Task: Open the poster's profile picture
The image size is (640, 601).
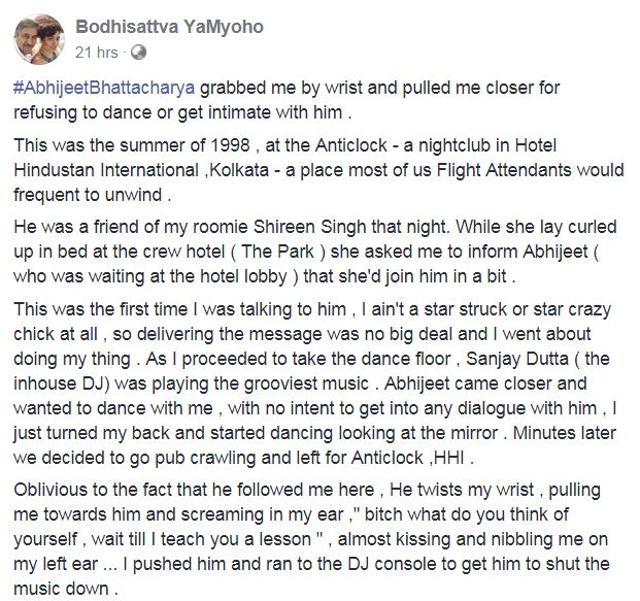Action: click(x=39, y=39)
